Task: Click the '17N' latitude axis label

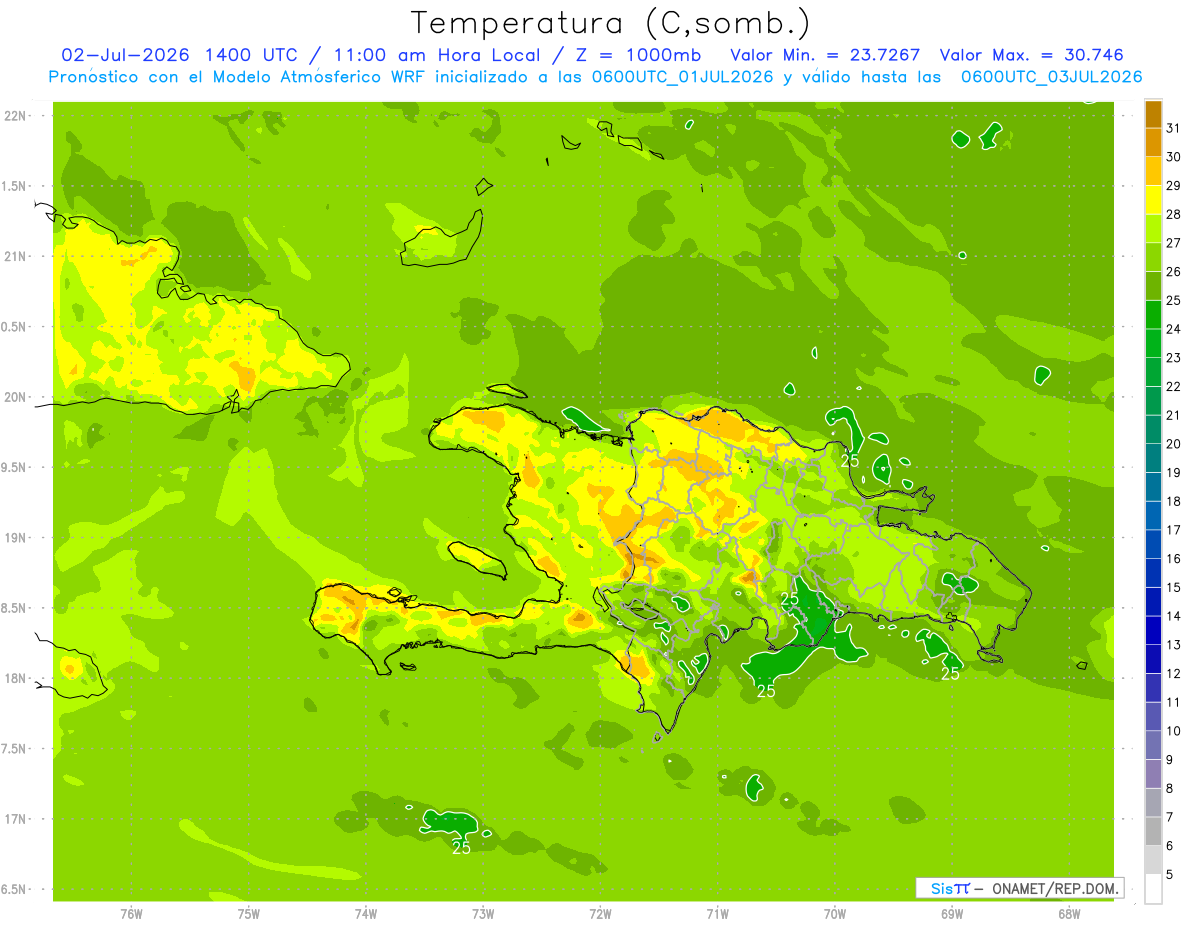Action: [15, 819]
